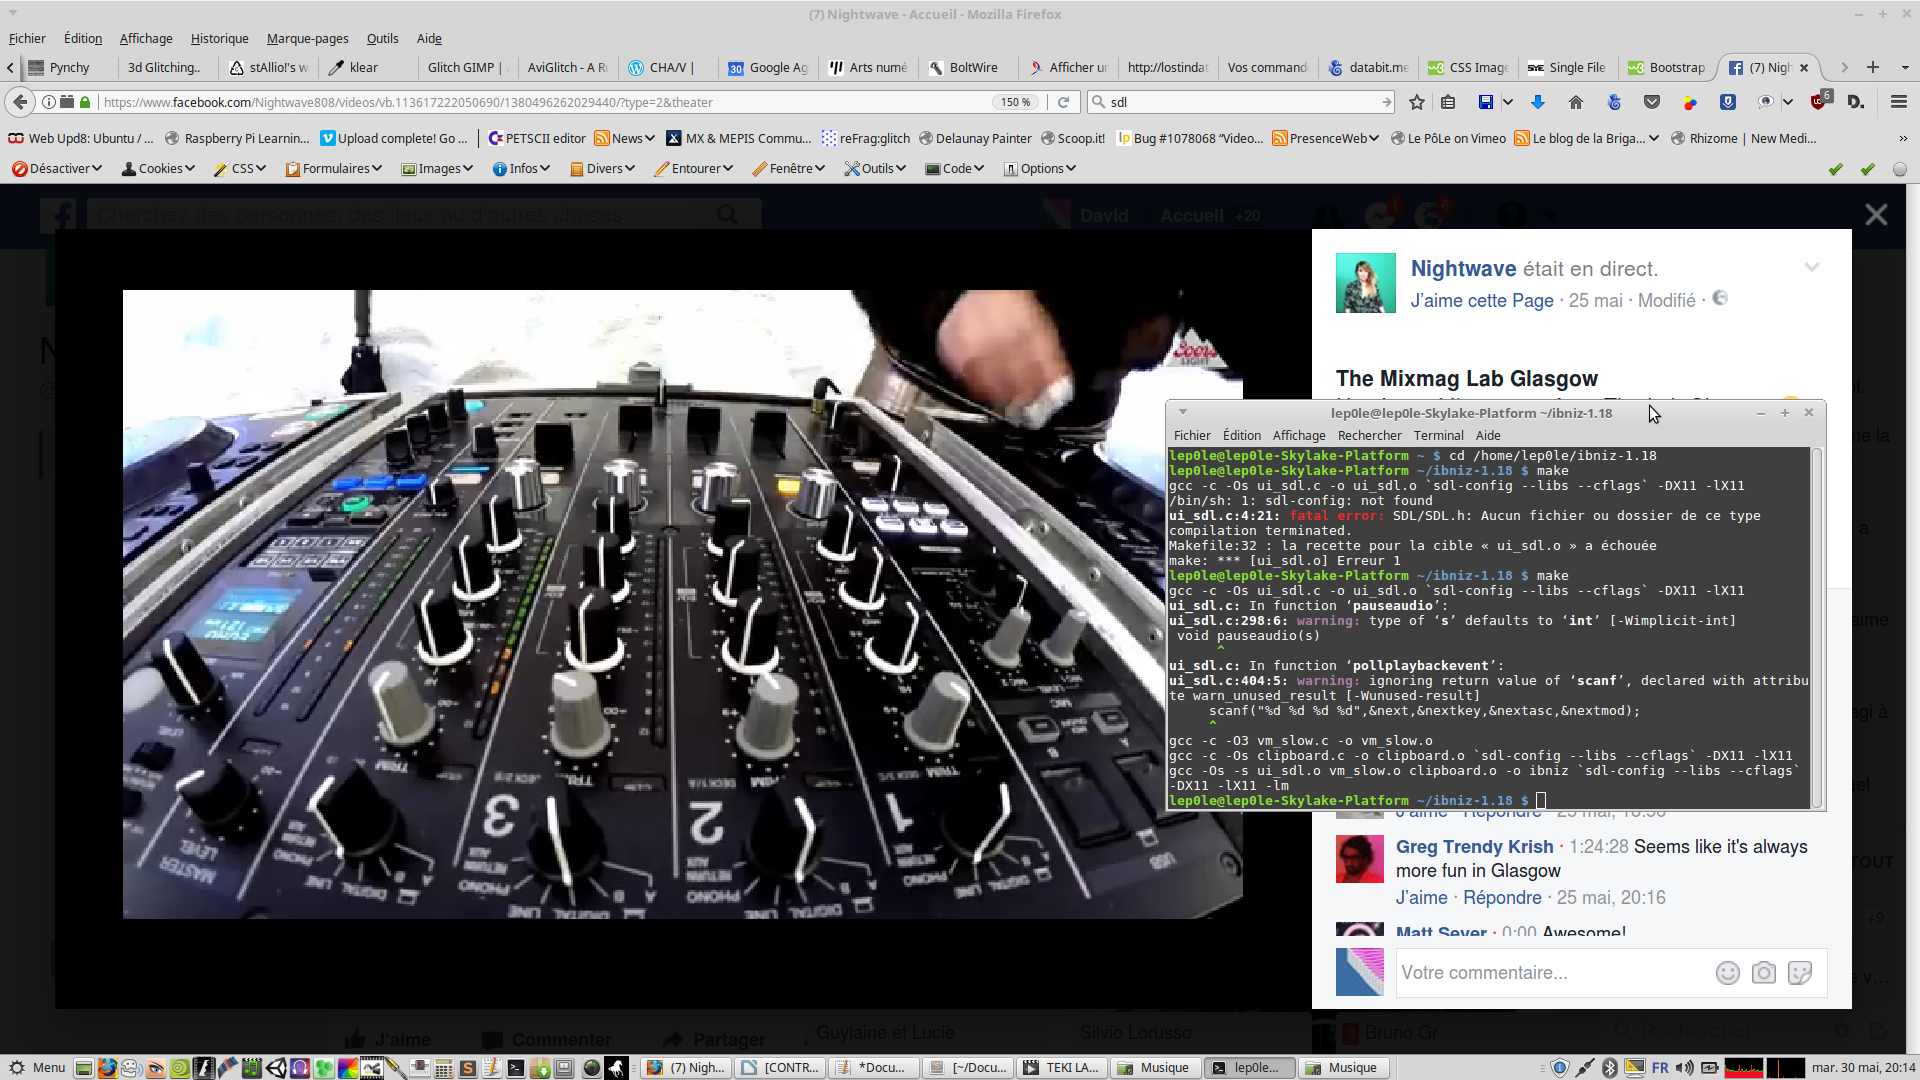This screenshot has width=1920, height=1080.
Task: Switch to the Bootstrap browser tab
Action: [x=1666, y=67]
